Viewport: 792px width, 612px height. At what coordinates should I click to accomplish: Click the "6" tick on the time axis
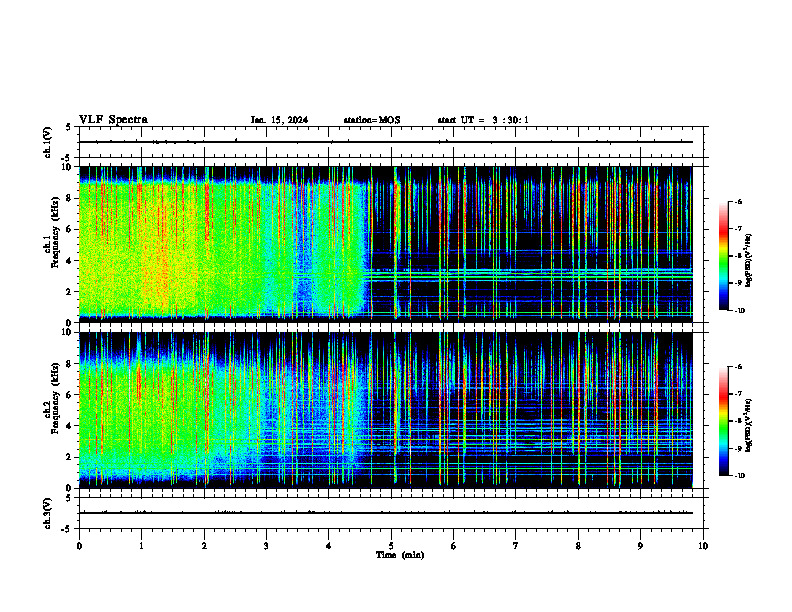coord(454,546)
